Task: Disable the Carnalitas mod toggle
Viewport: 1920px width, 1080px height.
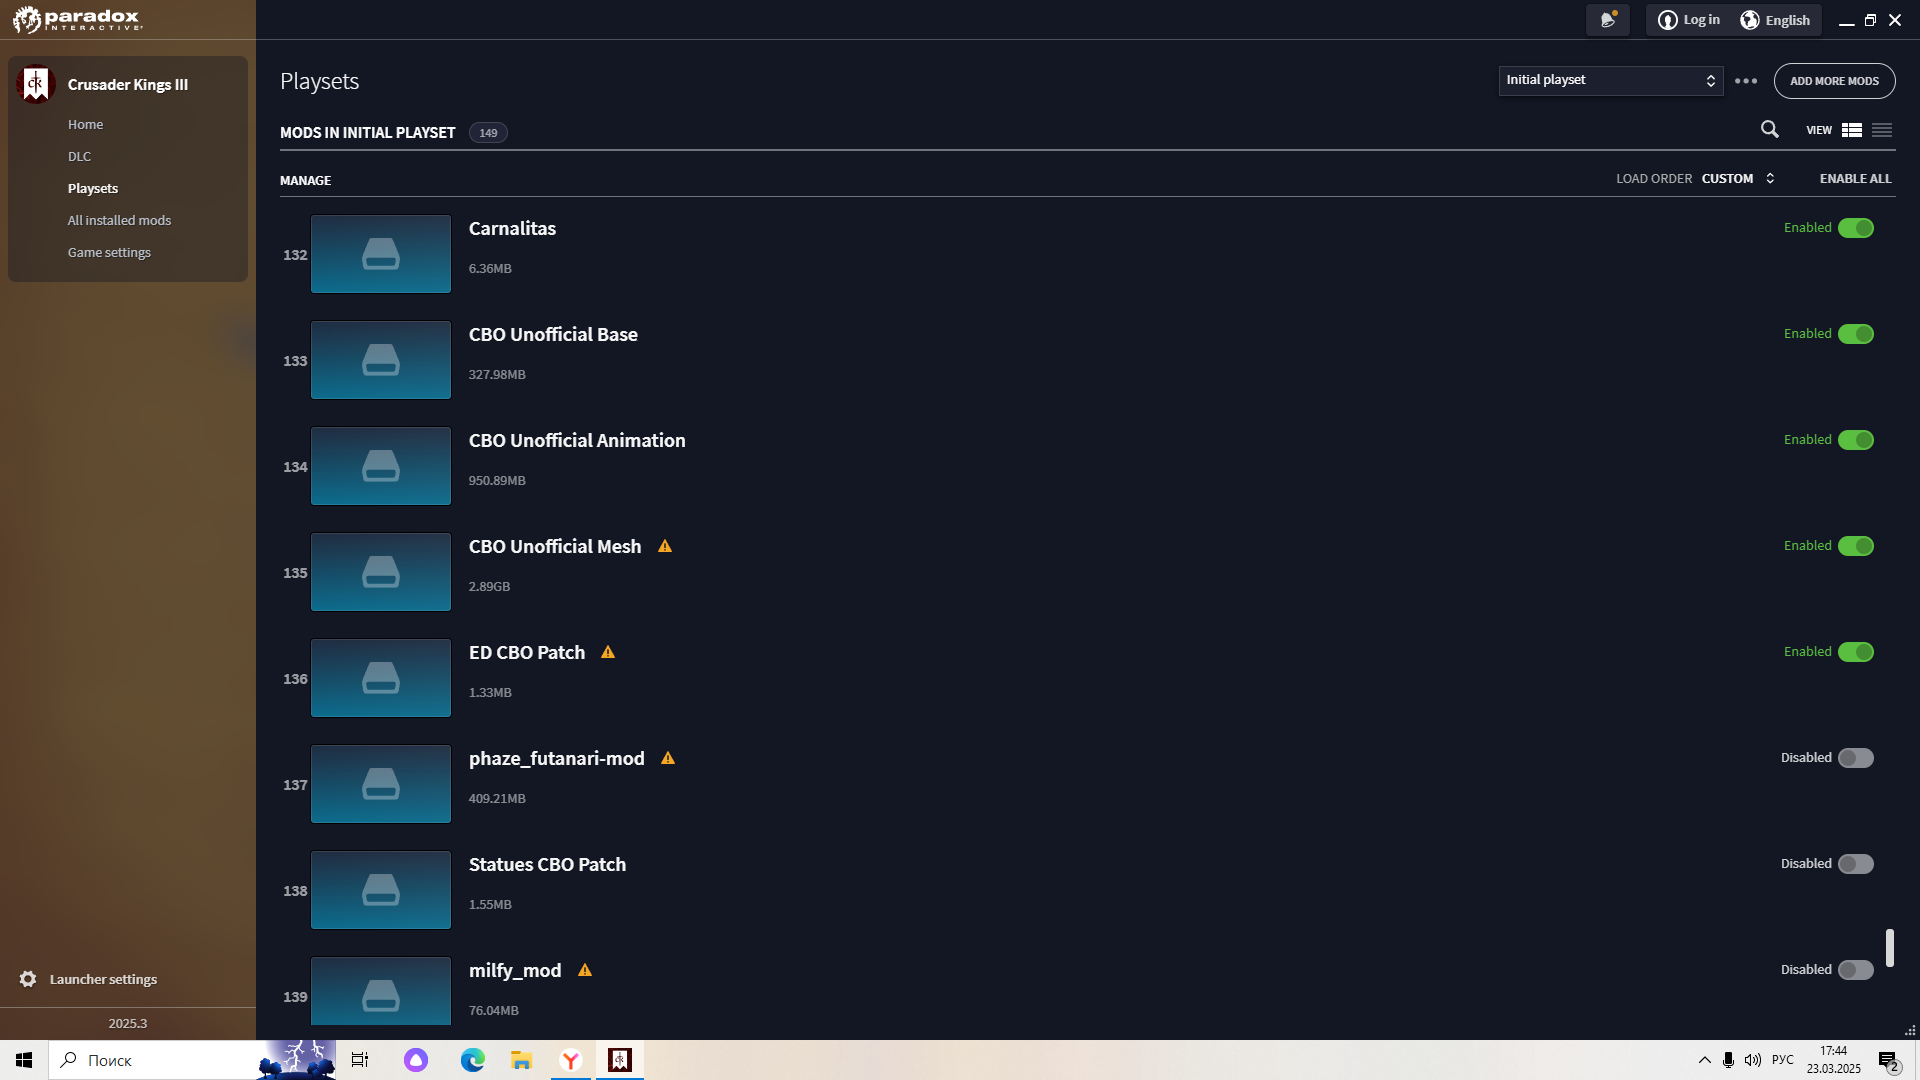Action: click(1856, 228)
